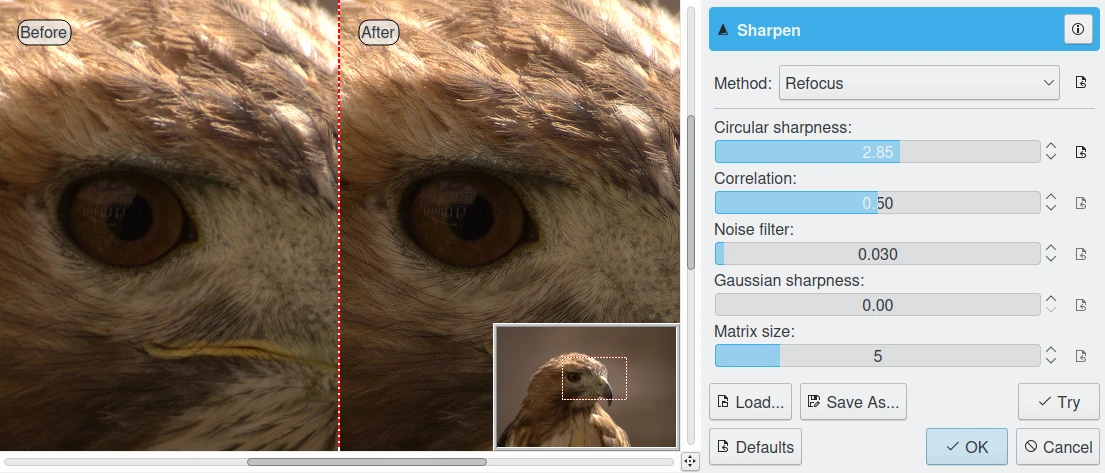Click OK to apply sharpening
The width and height of the screenshot is (1105, 473).
pyautogui.click(x=966, y=447)
